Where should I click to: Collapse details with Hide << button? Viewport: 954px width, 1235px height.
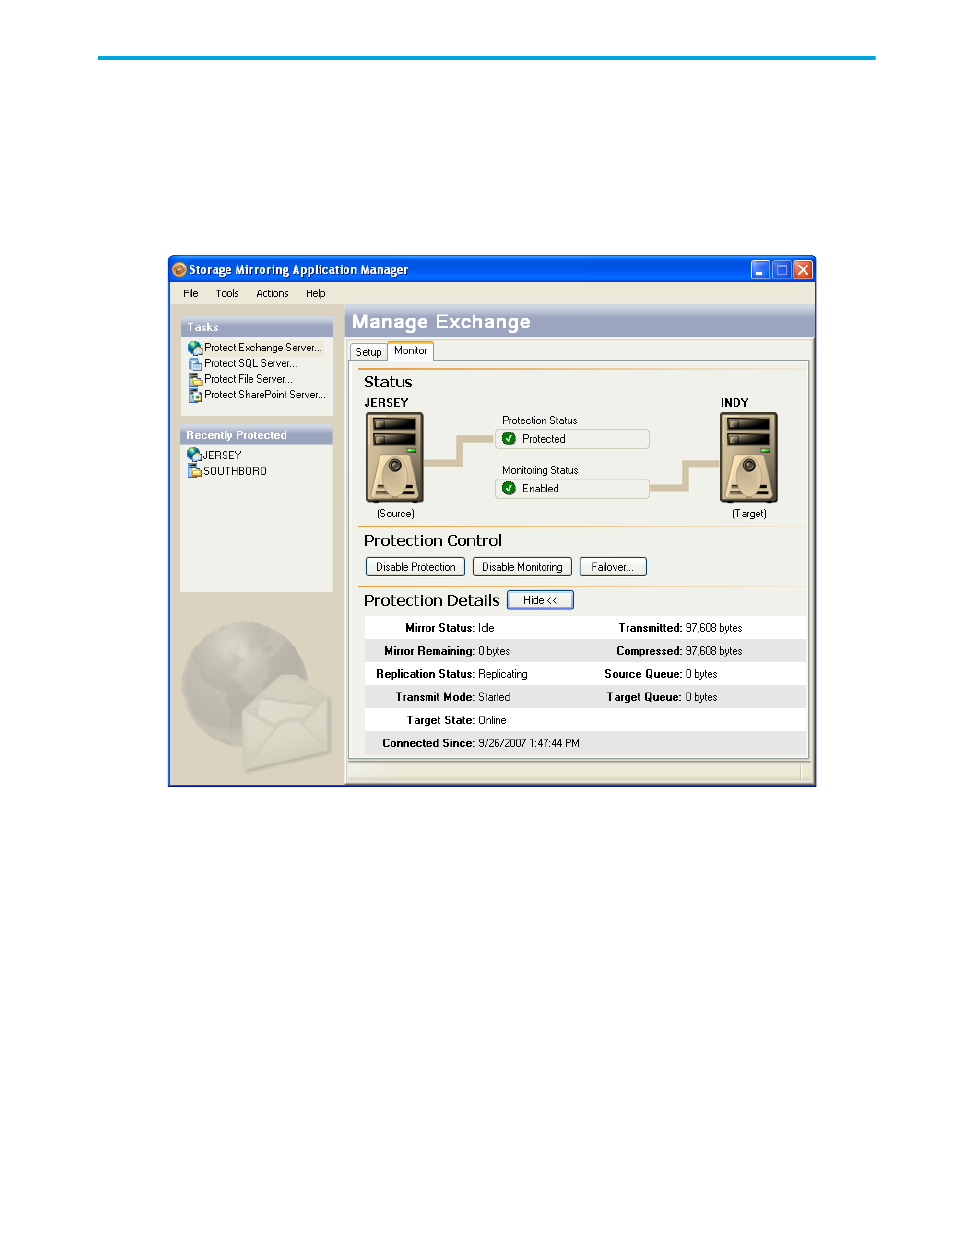coord(540,600)
